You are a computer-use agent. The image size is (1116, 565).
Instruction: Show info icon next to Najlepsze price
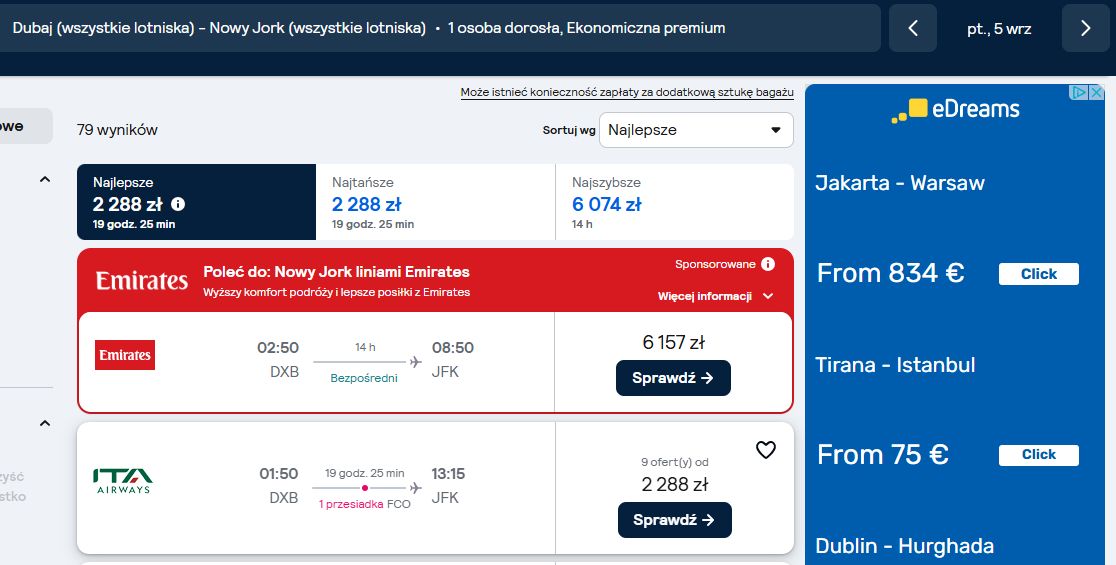[178, 204]
